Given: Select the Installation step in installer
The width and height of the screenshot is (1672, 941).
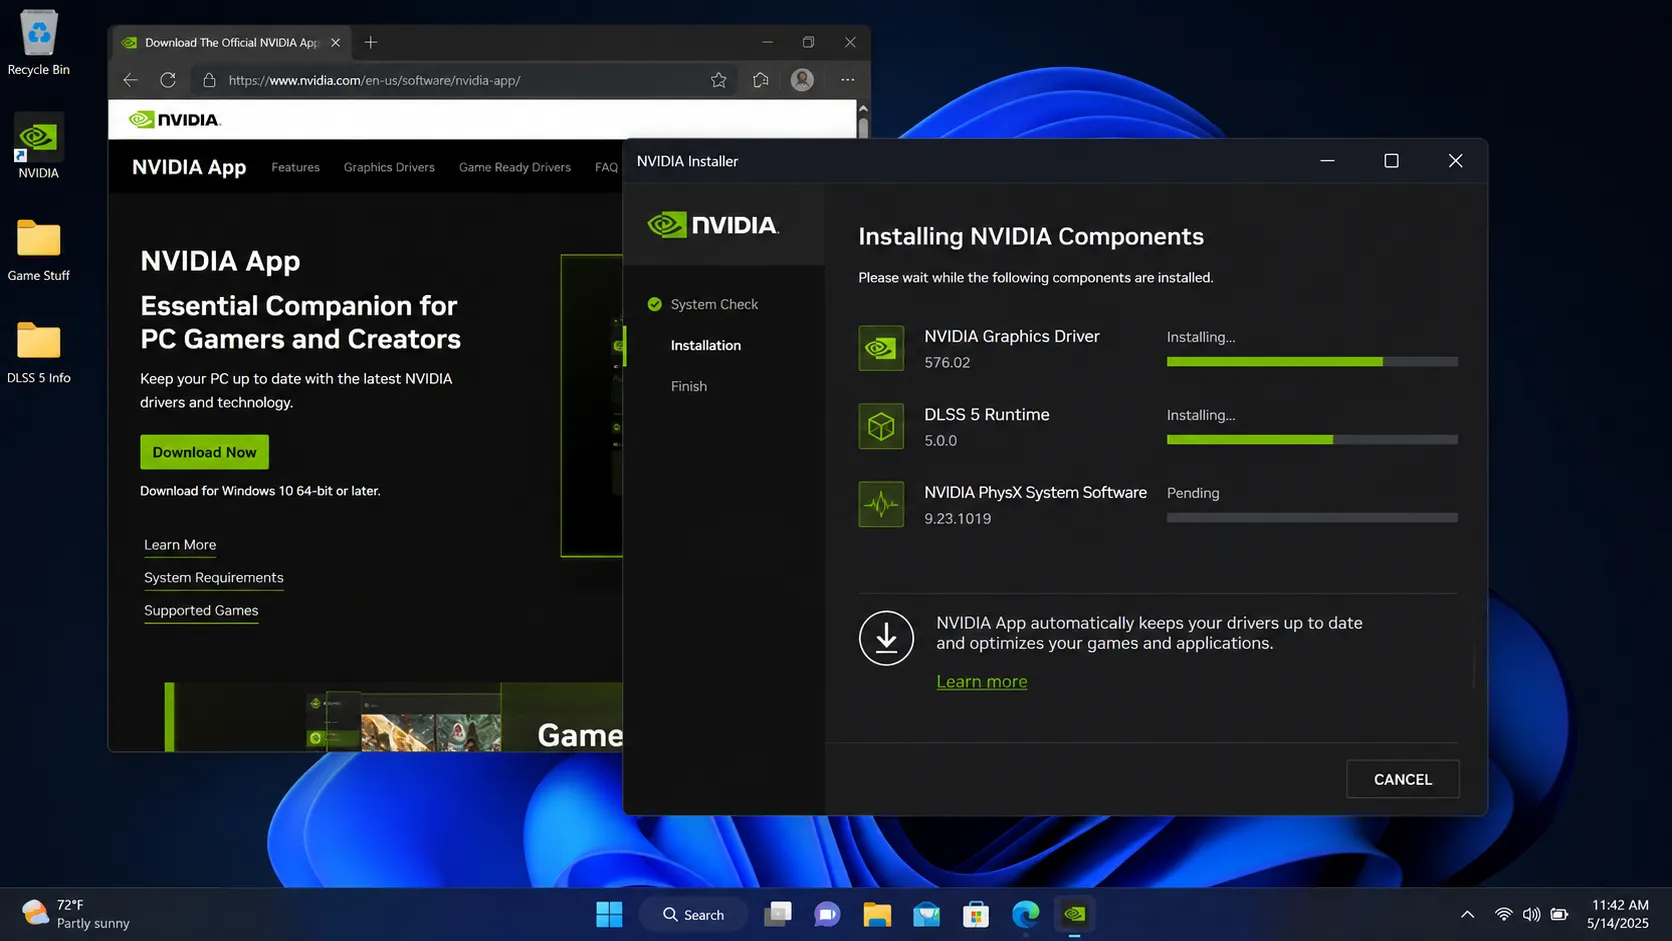Looking at the screenshot, I should [706, 345].
